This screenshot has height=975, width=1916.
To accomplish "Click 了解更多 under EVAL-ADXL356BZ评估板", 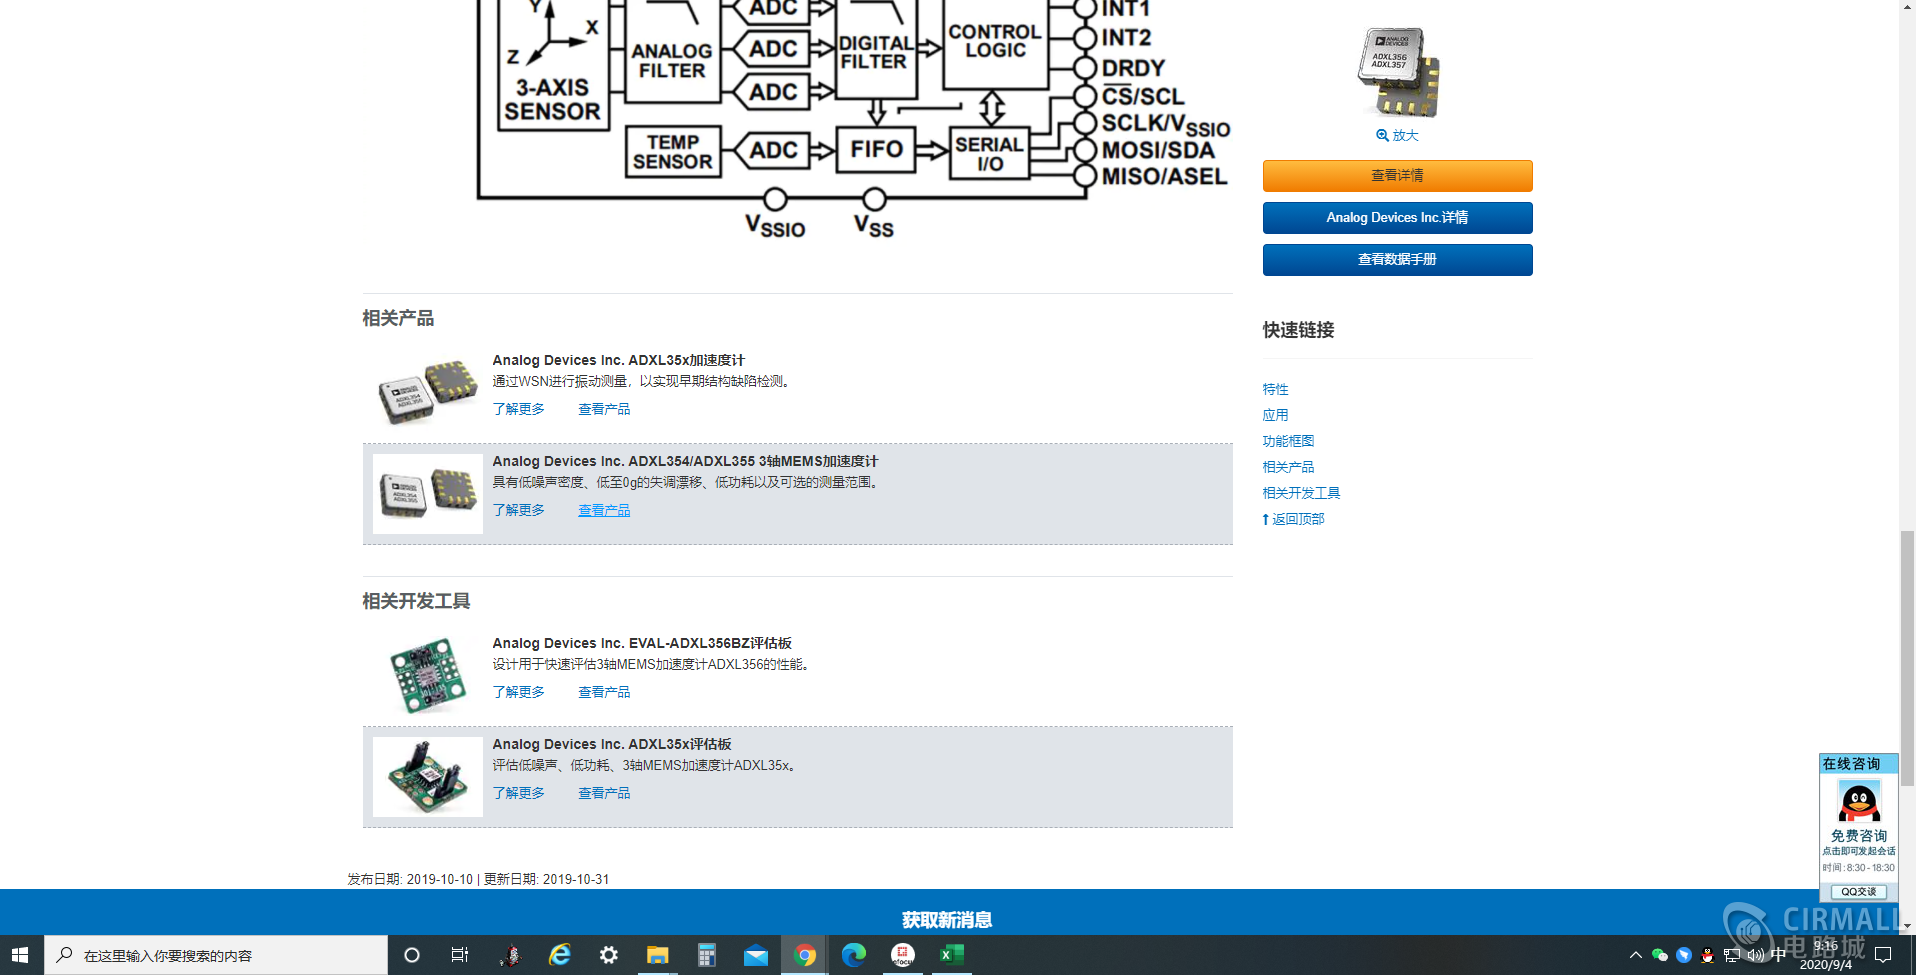I will click(x=518, y=692).
